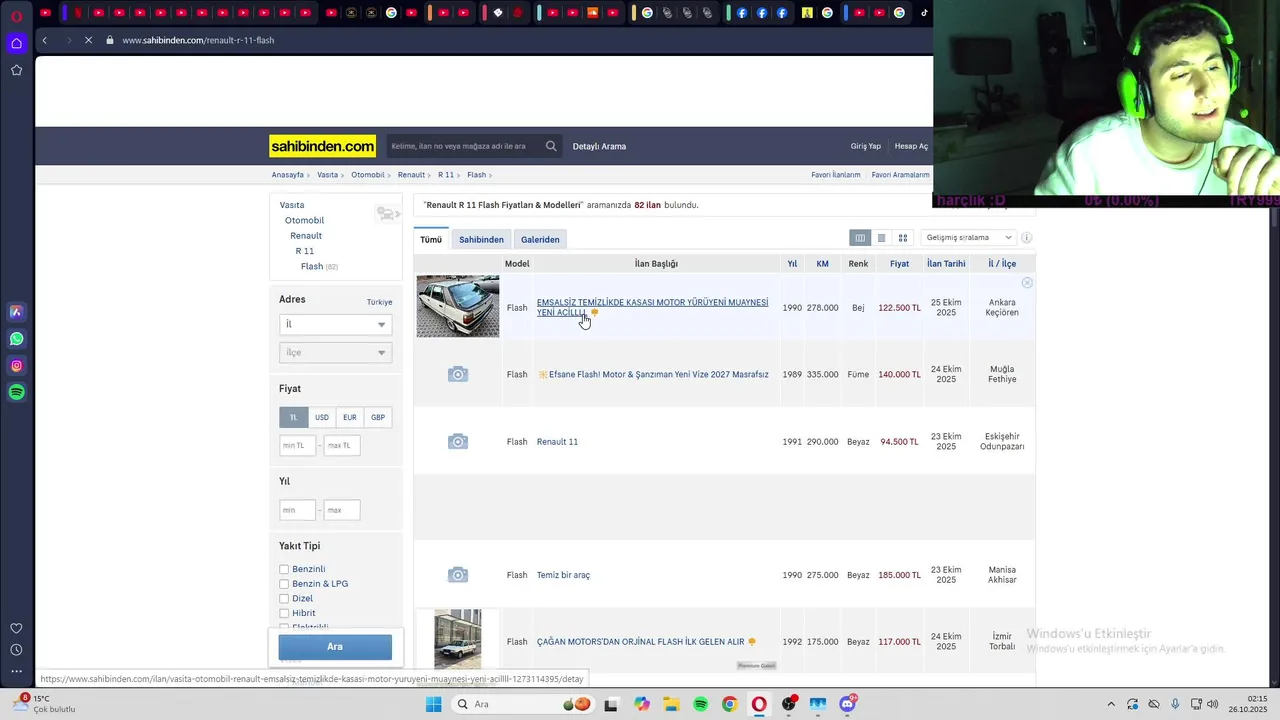Click min TL price input
The image size is (1280, 720).
[x=297, y=445]
